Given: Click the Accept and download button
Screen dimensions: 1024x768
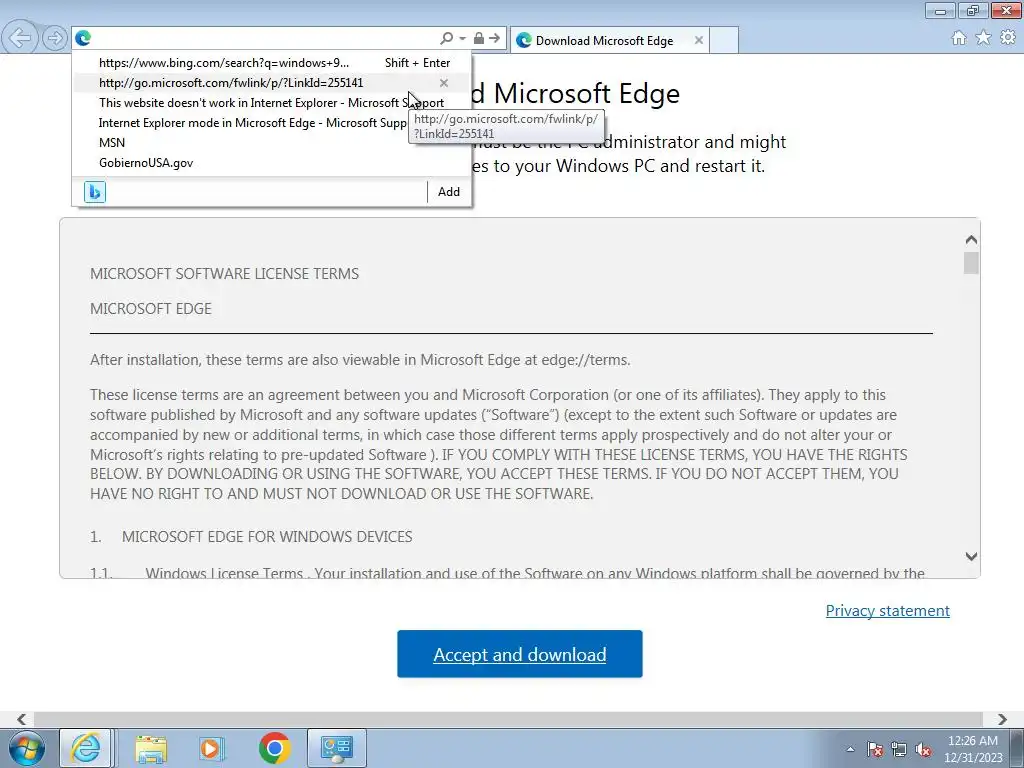Looking at the screenshot, I should (520, 654).
